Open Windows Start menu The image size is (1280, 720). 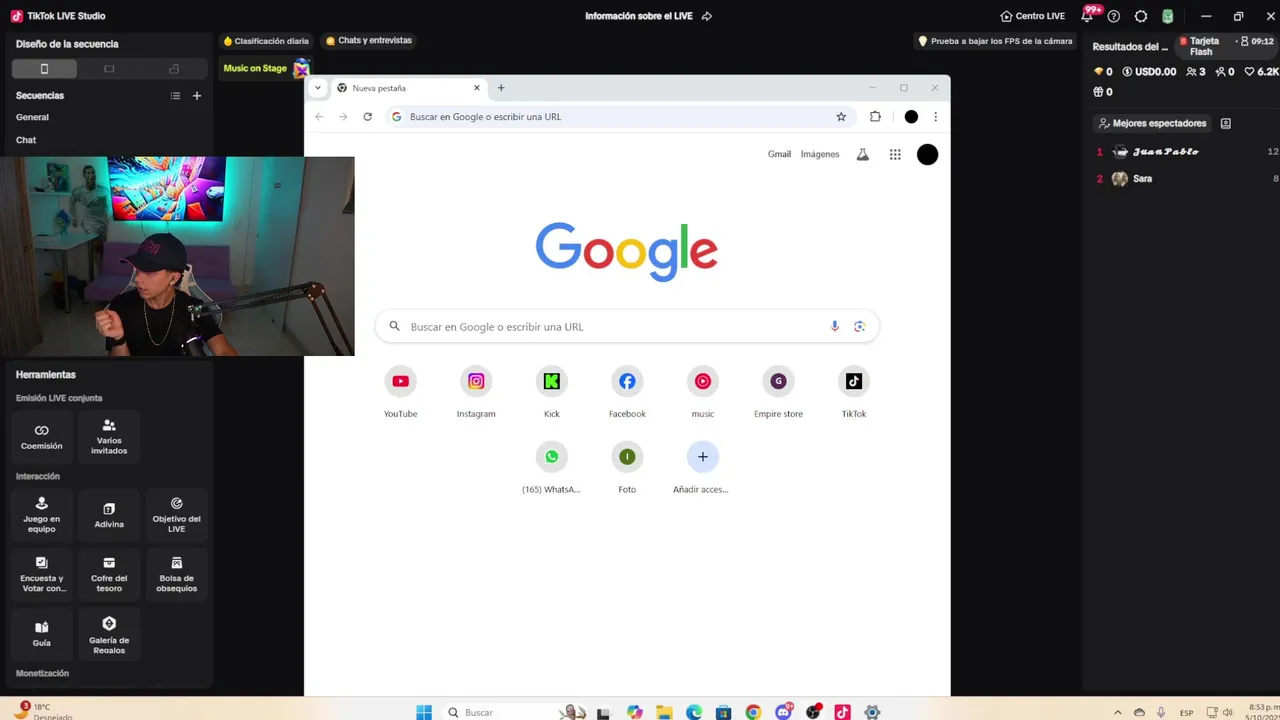click(424, 712)
